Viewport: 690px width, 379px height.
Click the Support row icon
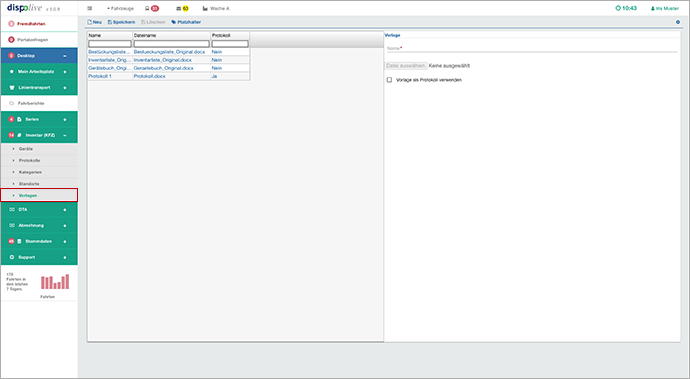point(12,257)
